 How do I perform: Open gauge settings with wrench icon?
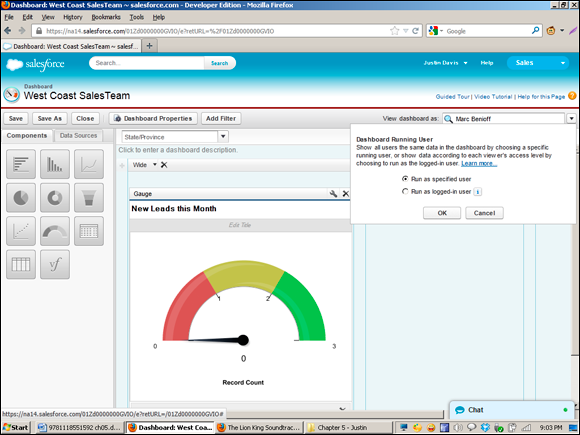point(333,193)
